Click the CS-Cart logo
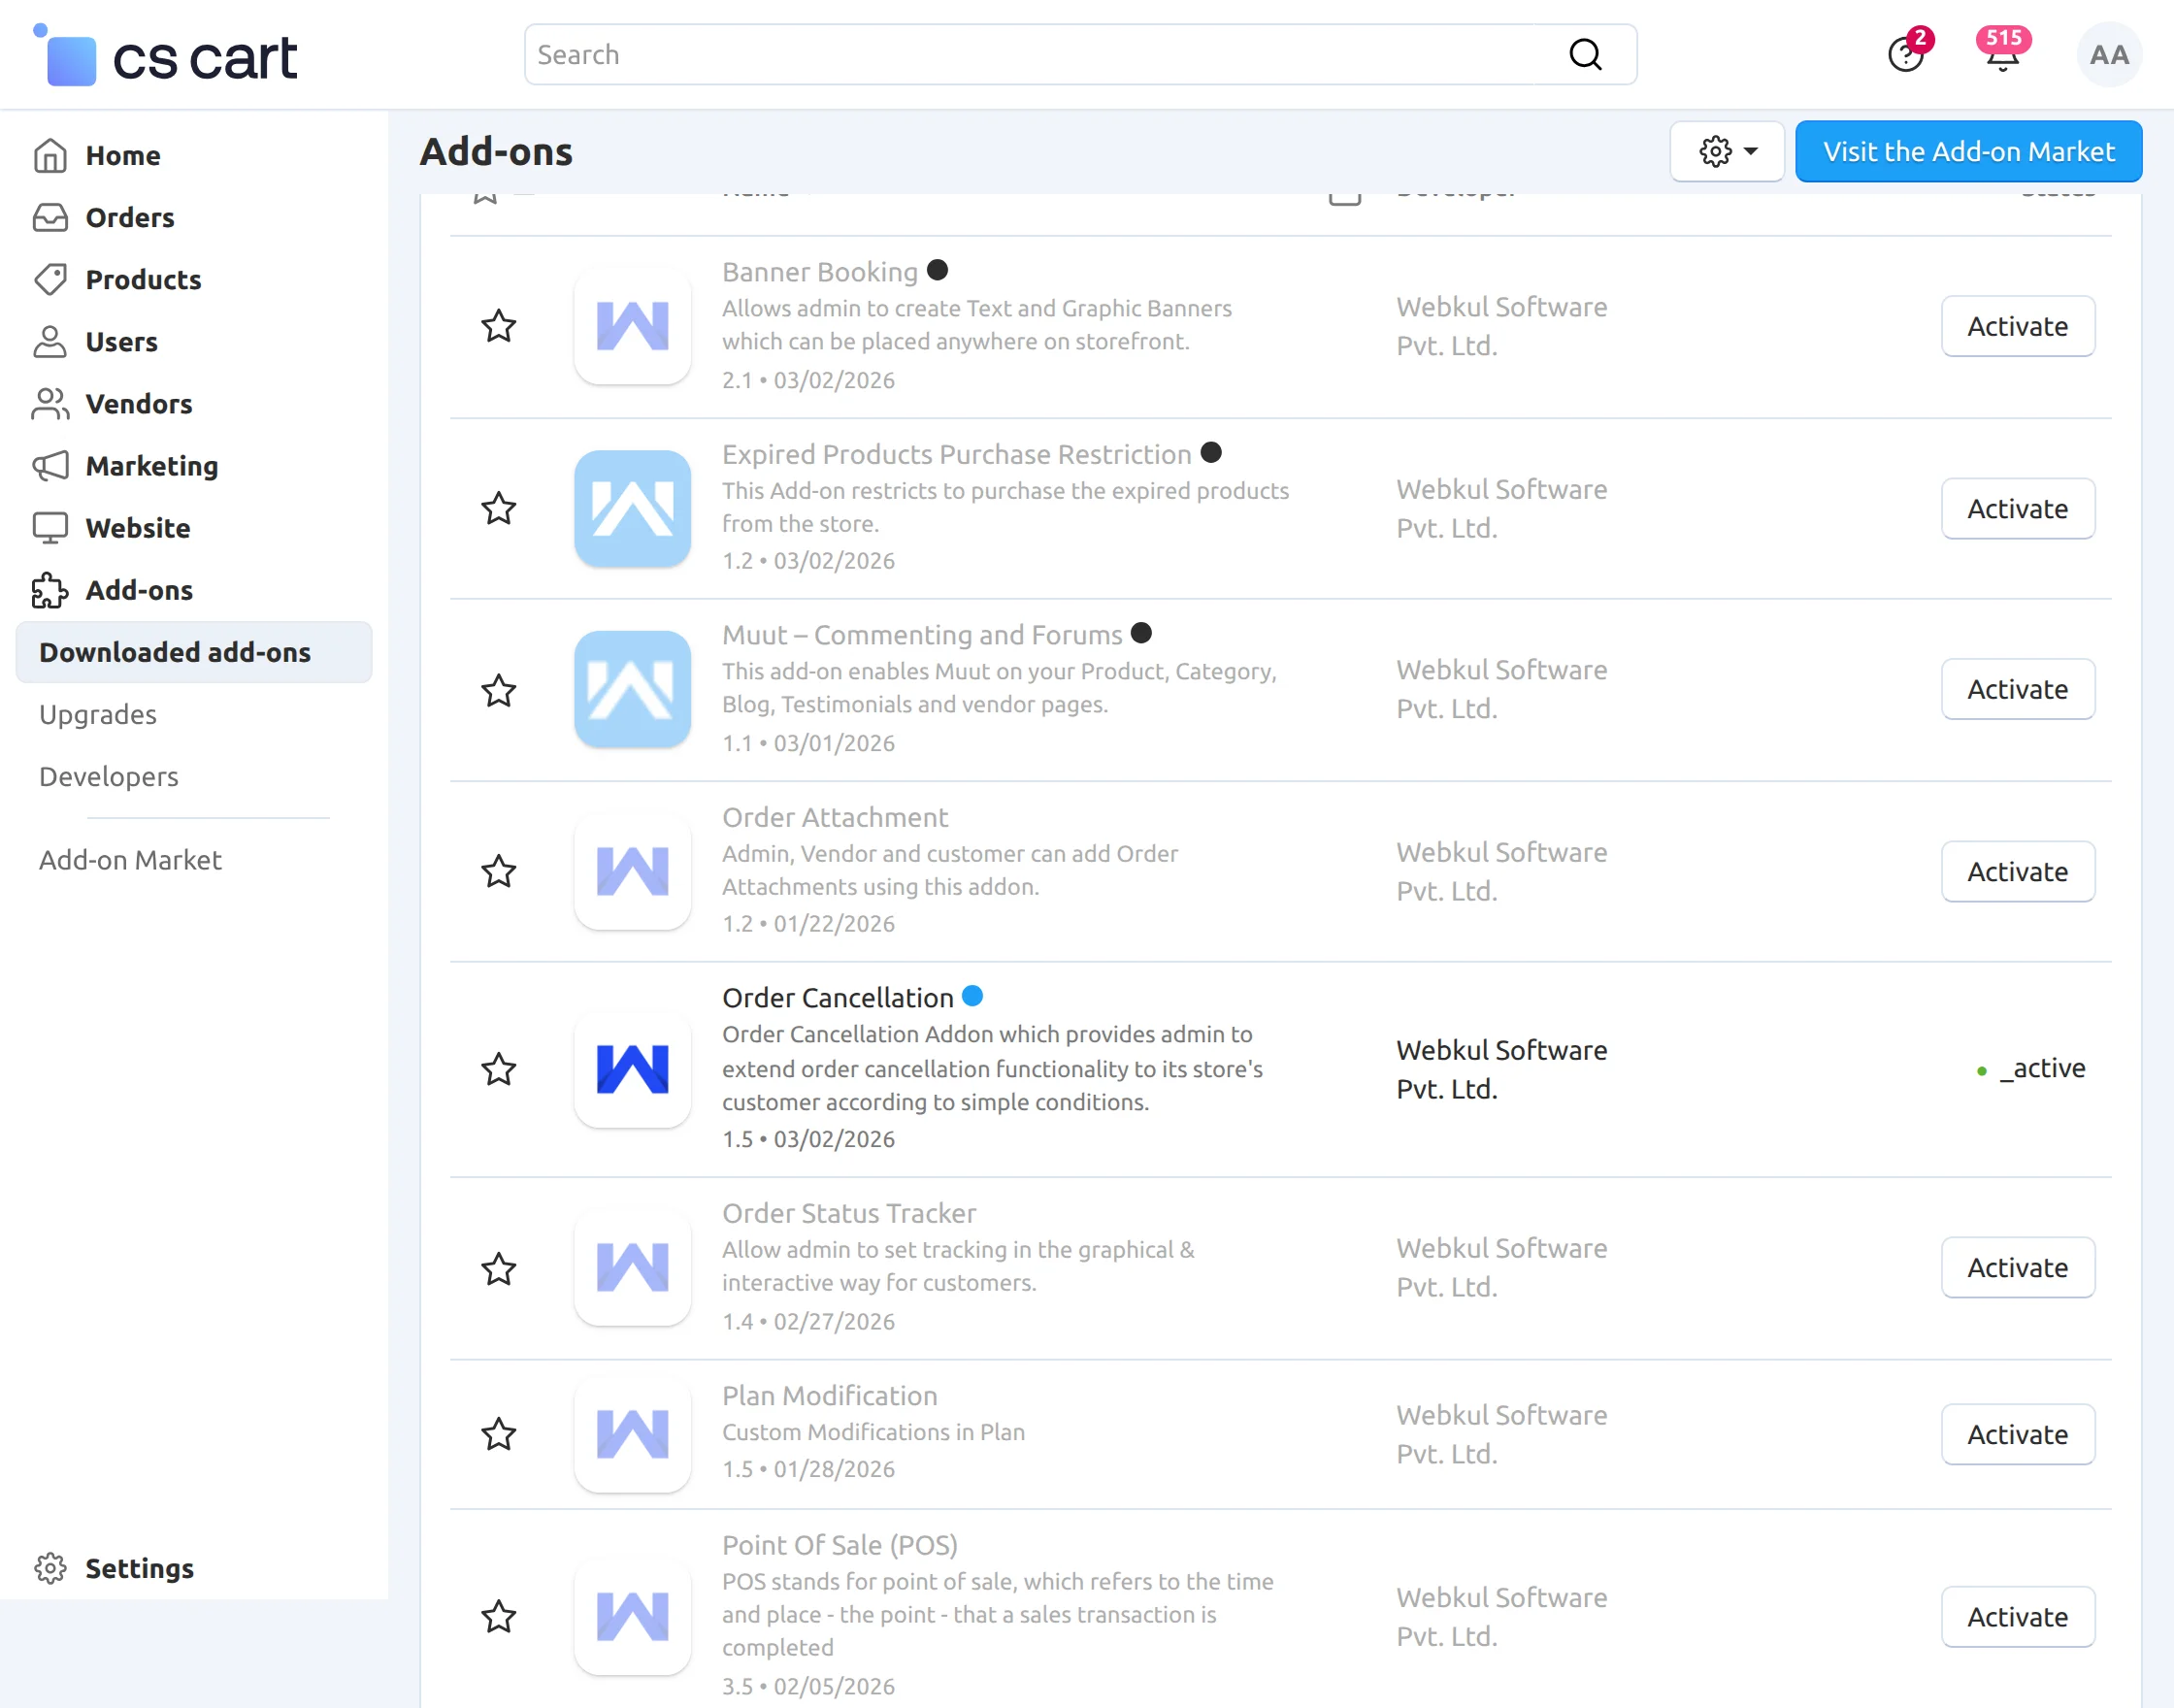 (x=165, y=55)
